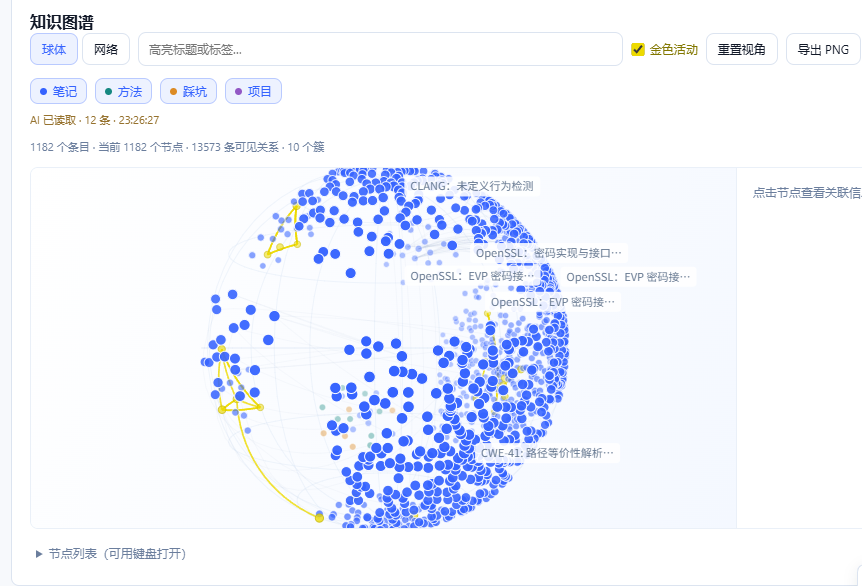The image size is (862, 586).
Task: Switch to the 球体 view tab
Action: pyautogui.click(x=54, y=49)
